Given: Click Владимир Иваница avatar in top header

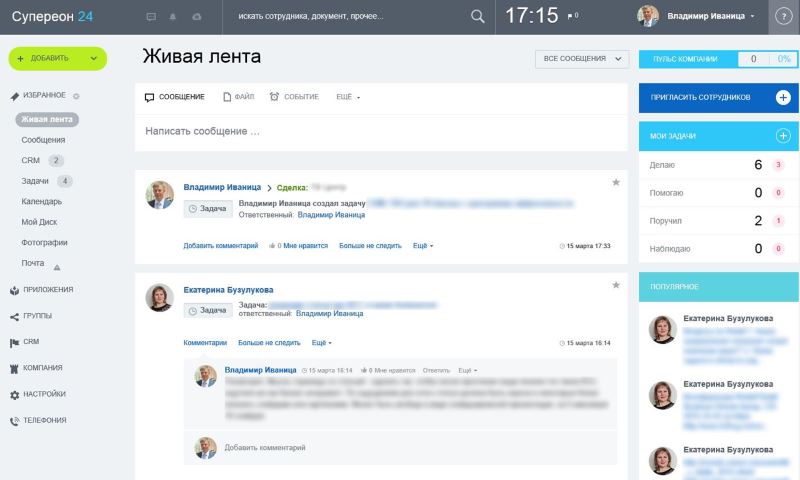Looking at the screenshot, I should click(x=648, y=16).
